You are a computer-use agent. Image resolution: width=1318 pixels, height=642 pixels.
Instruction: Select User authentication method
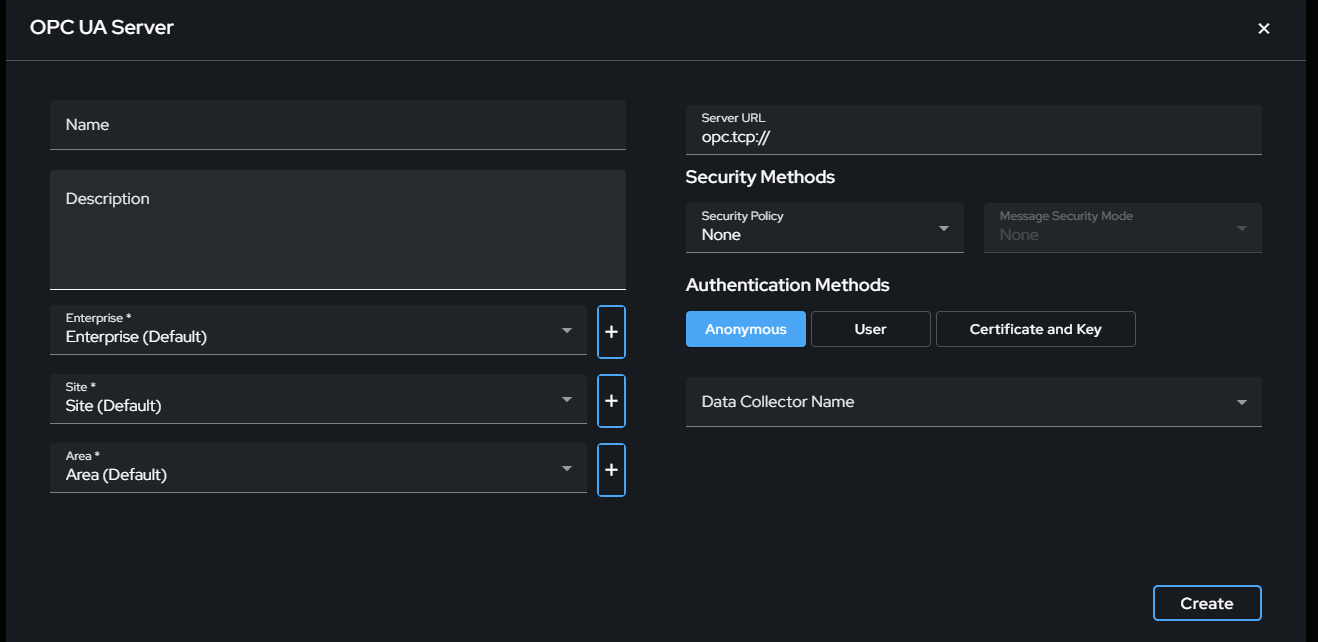click(x=871, y=329)
